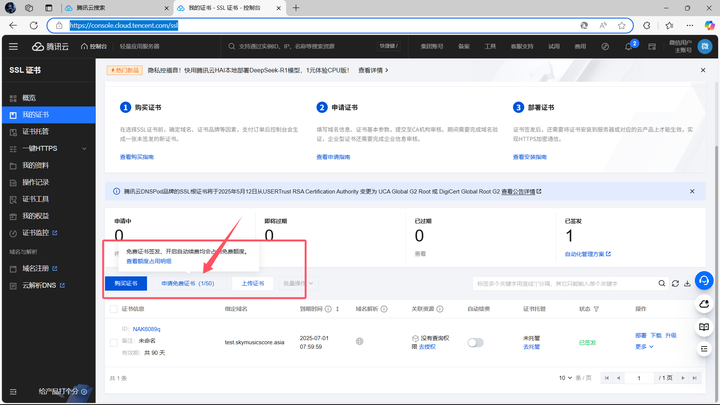Image resolution: width=720 pixels, height=405 pixels.
Task: Click the globe icon in certificate row
Action: [360, 341]
